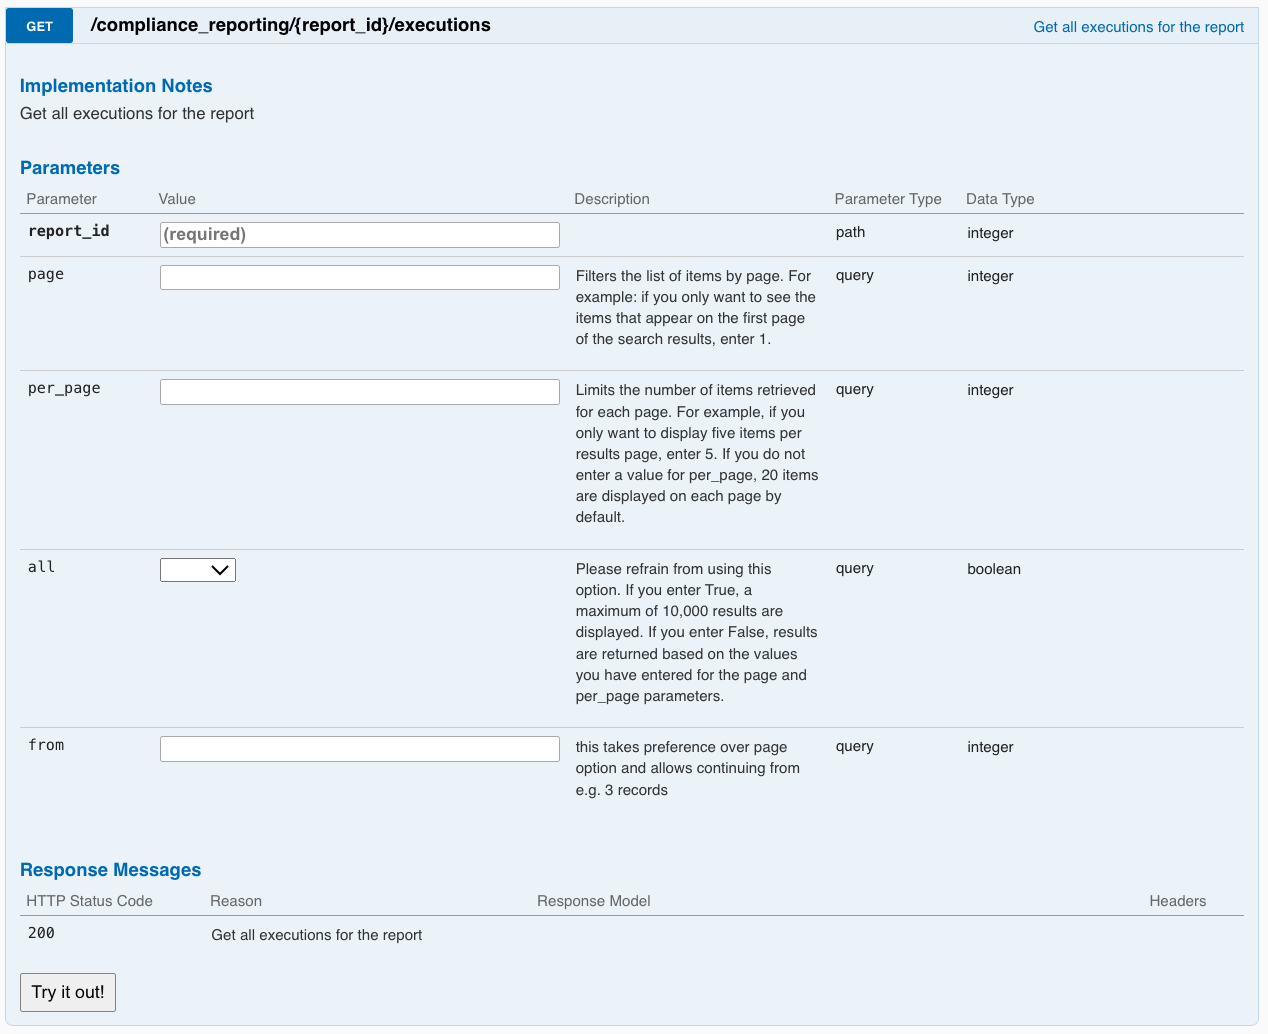Image resolution: width=1268 pixels, height=1034 pixels.
Task: Focus the required report_id input field
Action: coord(359,234)
